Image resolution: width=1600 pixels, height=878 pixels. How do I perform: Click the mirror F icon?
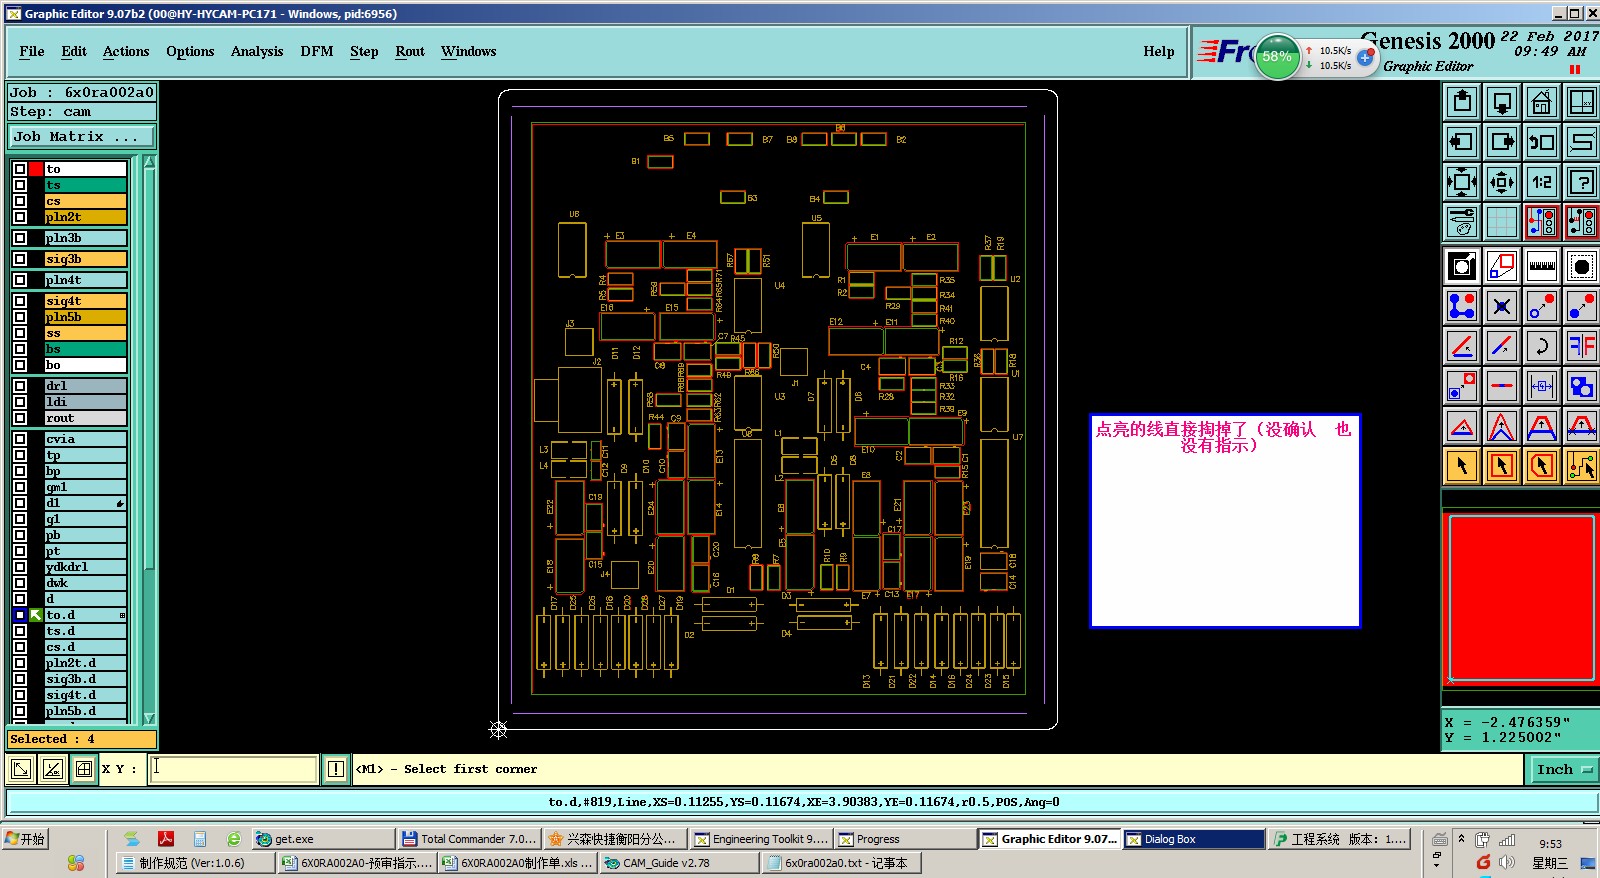point(1582,346)
